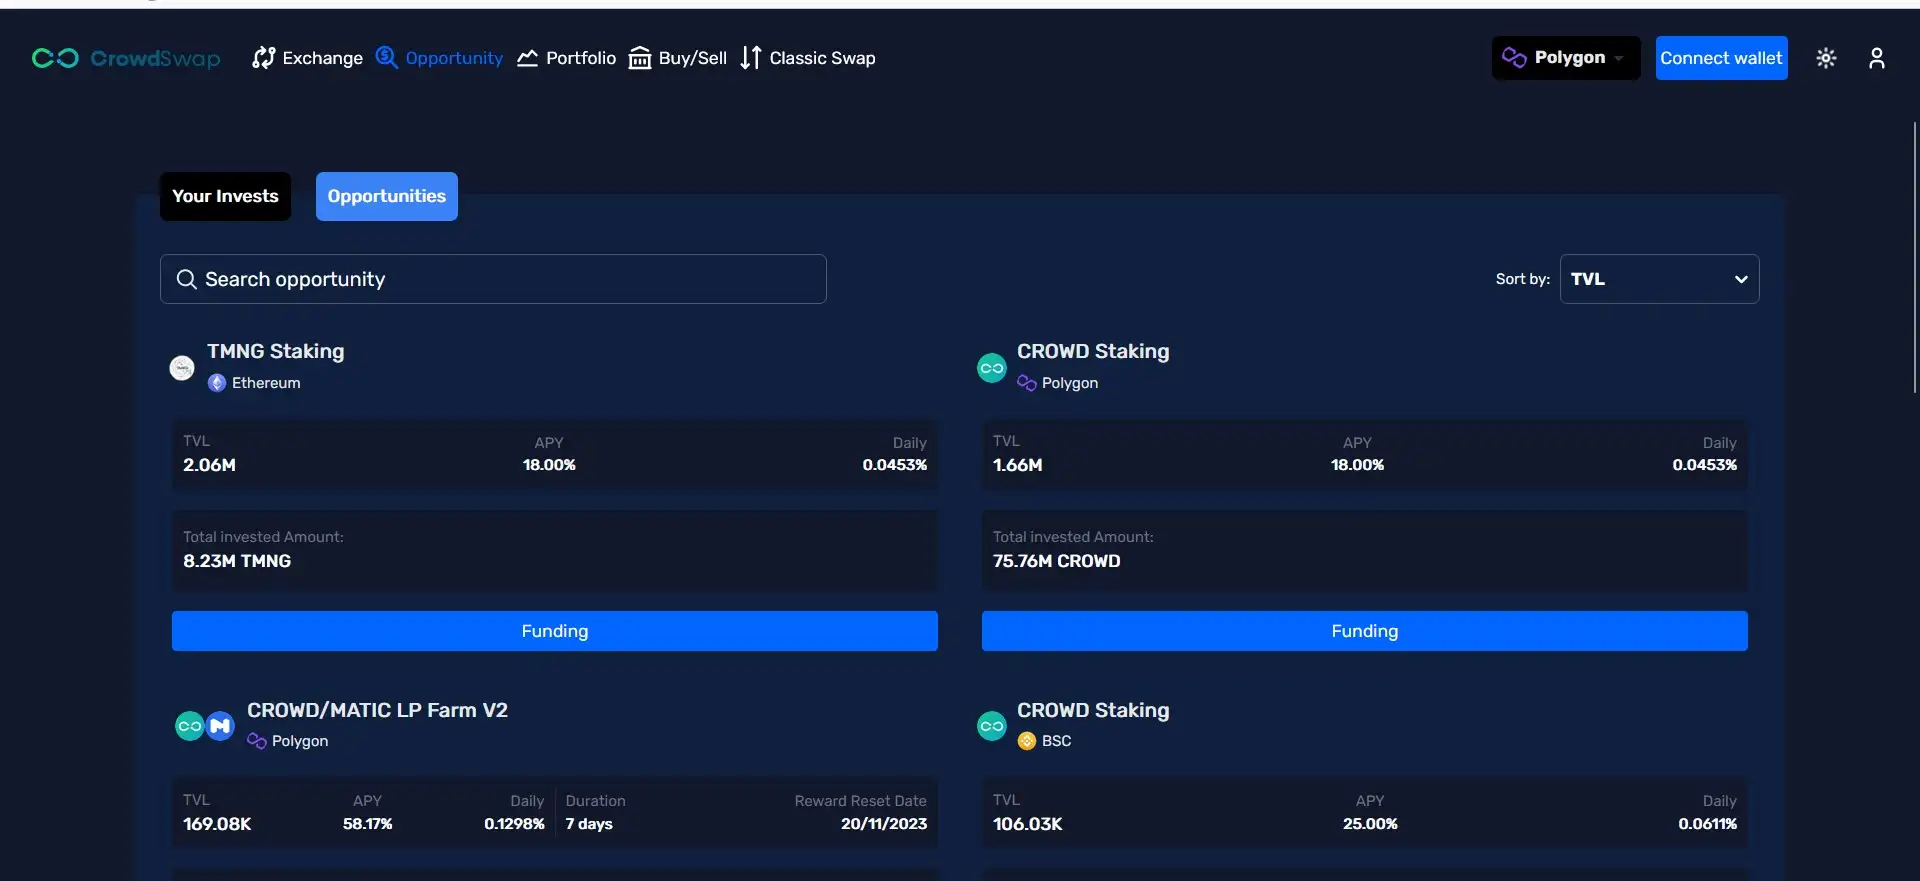This screenshot has height=881, width=1920.
Task: Click the search magnifier icon
Action: (x=186, y=279)
